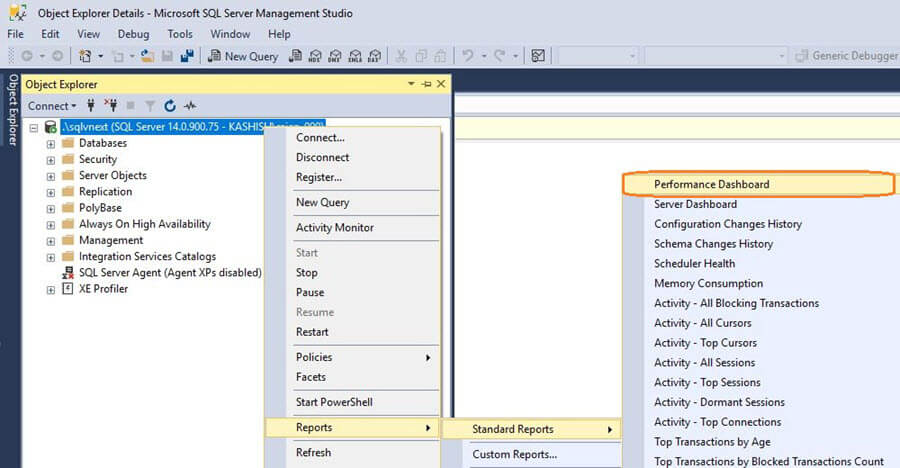This screenshot has height=468, width=900.
Task: Click the Activity Monitor pulse icon
Action: point(189,106)
